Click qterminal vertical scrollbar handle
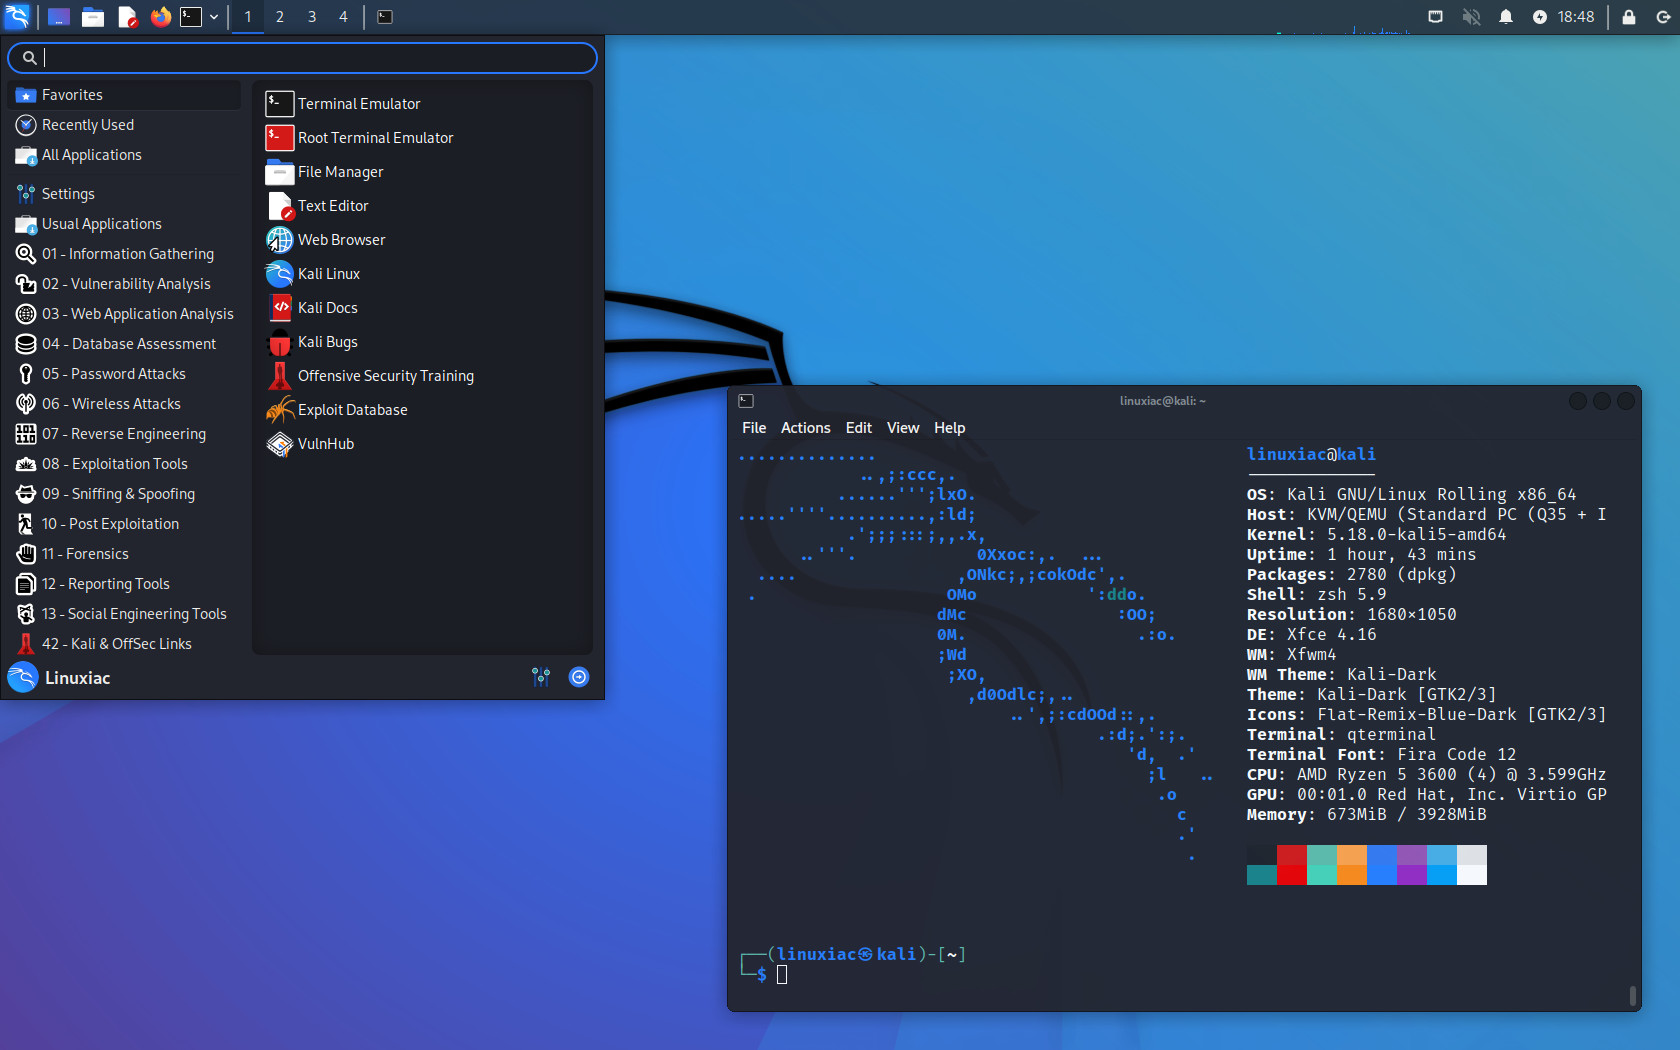Screen dimensions: 1680x1050 point(1633,996)
